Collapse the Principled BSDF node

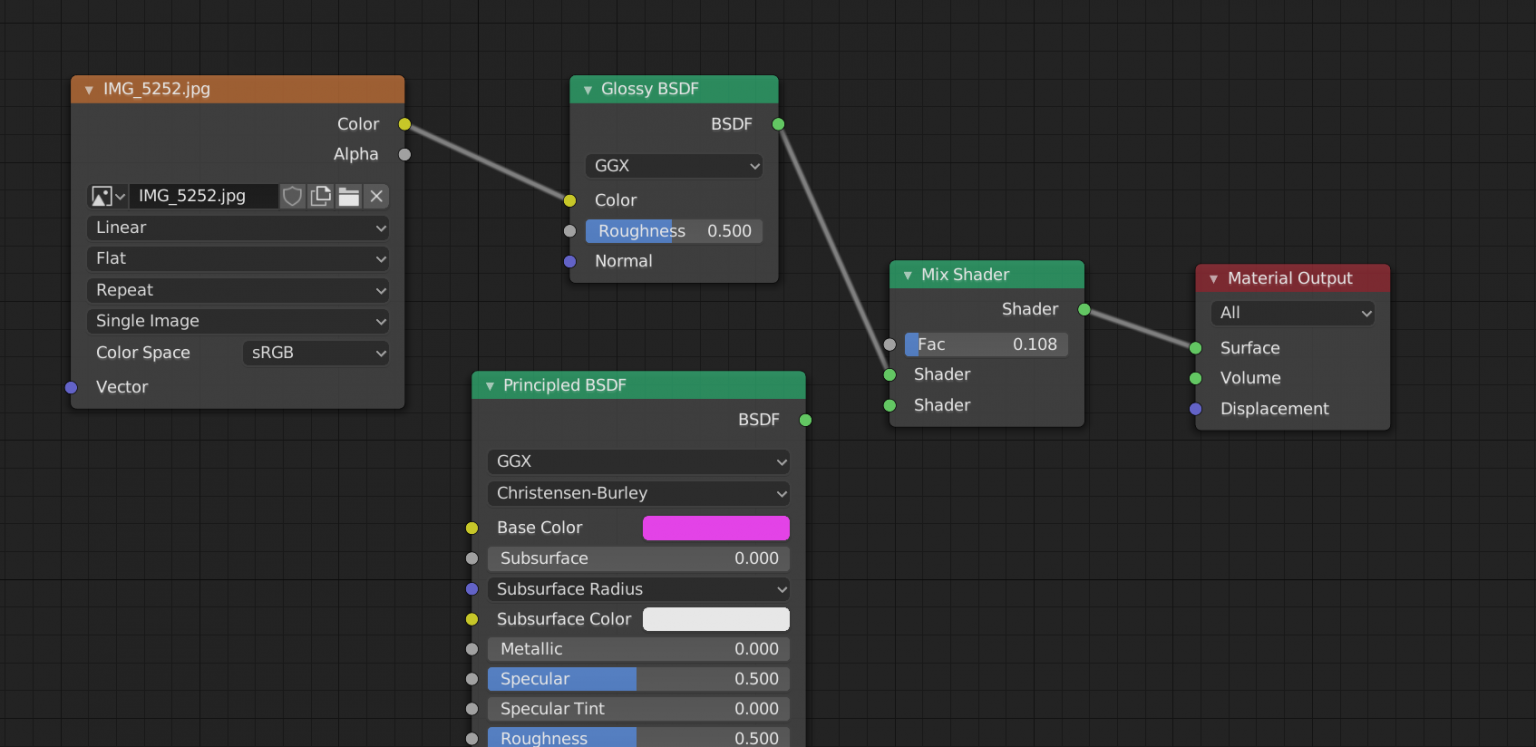click(489, 385)
